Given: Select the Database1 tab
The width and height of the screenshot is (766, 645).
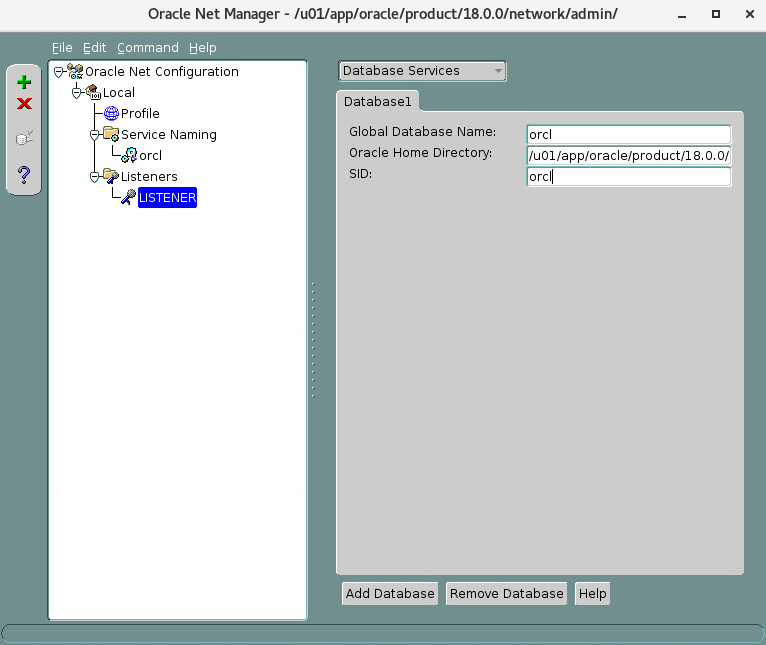Looking at the screenshot, I should (377, 102).
